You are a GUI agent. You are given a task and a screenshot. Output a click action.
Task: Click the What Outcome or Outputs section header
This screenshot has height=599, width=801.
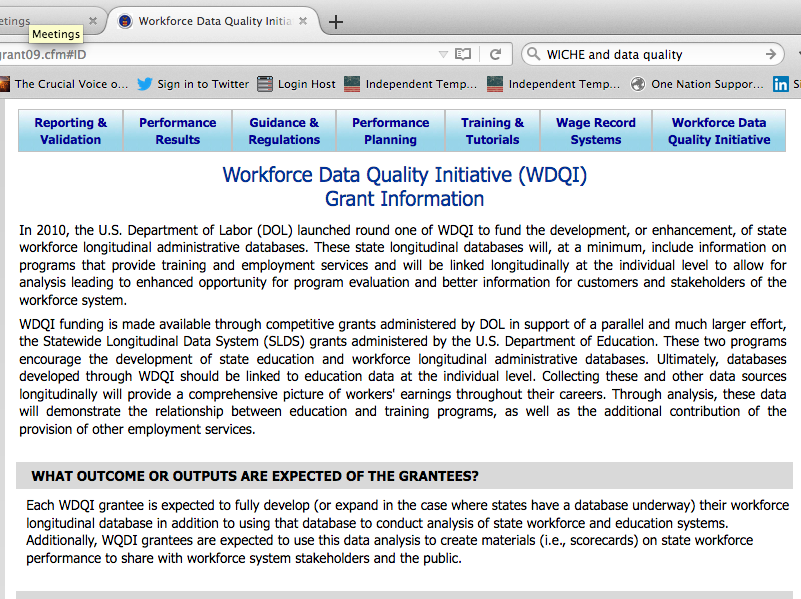click(405, 476)
